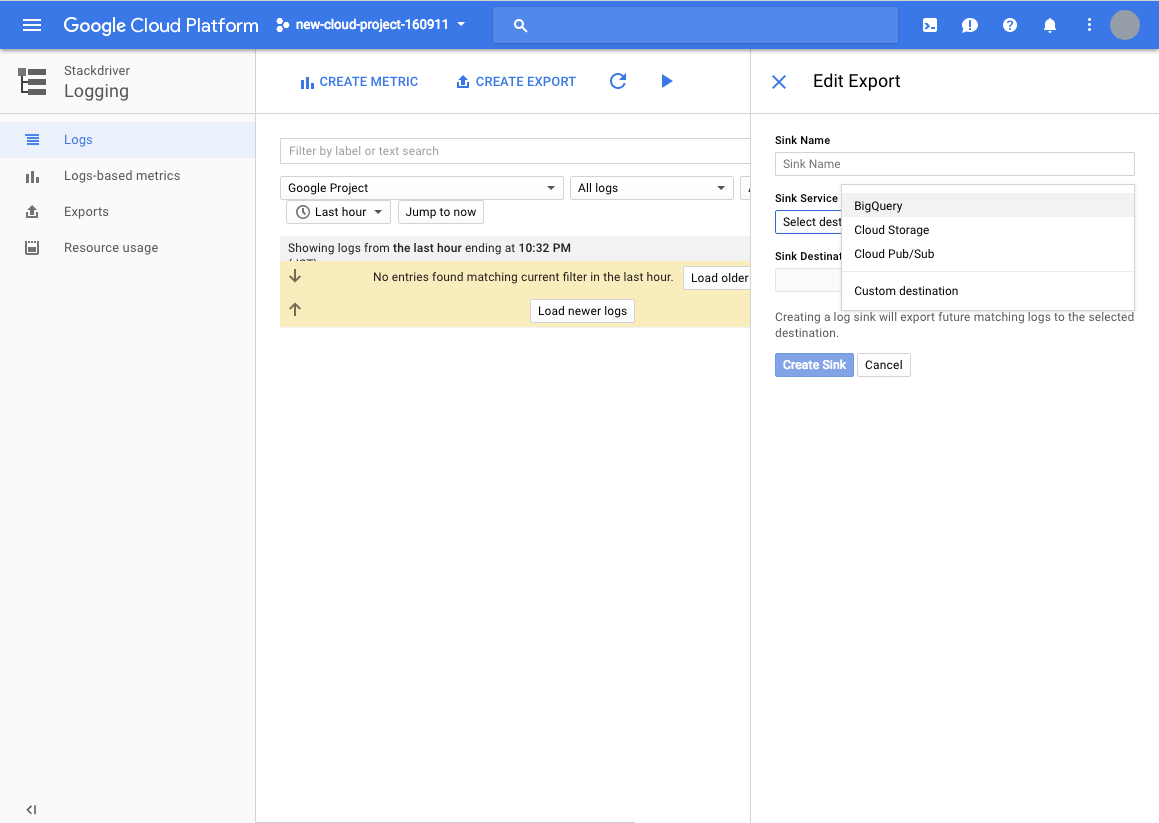Click the Stackdriver Logging product icon
Viewport: 1159px width, 823px height.
click(33, 81)
